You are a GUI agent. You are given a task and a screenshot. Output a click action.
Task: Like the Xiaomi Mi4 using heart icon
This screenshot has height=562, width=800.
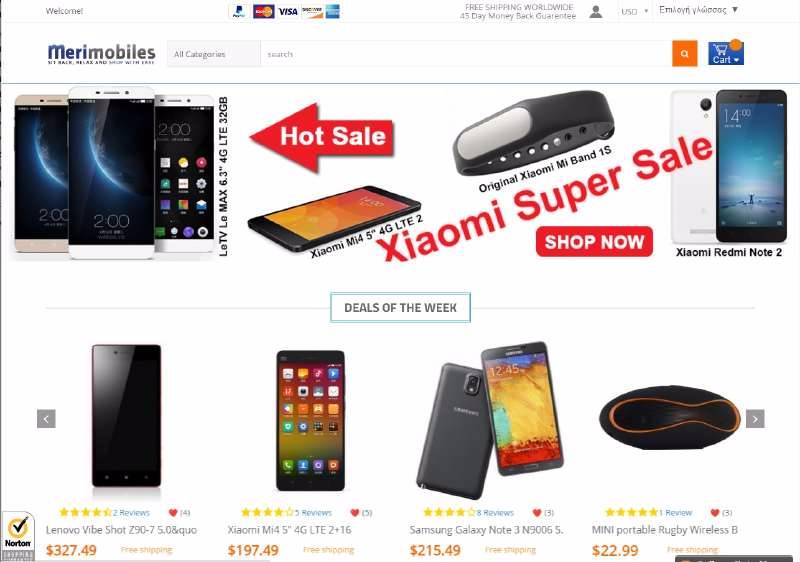tap(355, 513)
